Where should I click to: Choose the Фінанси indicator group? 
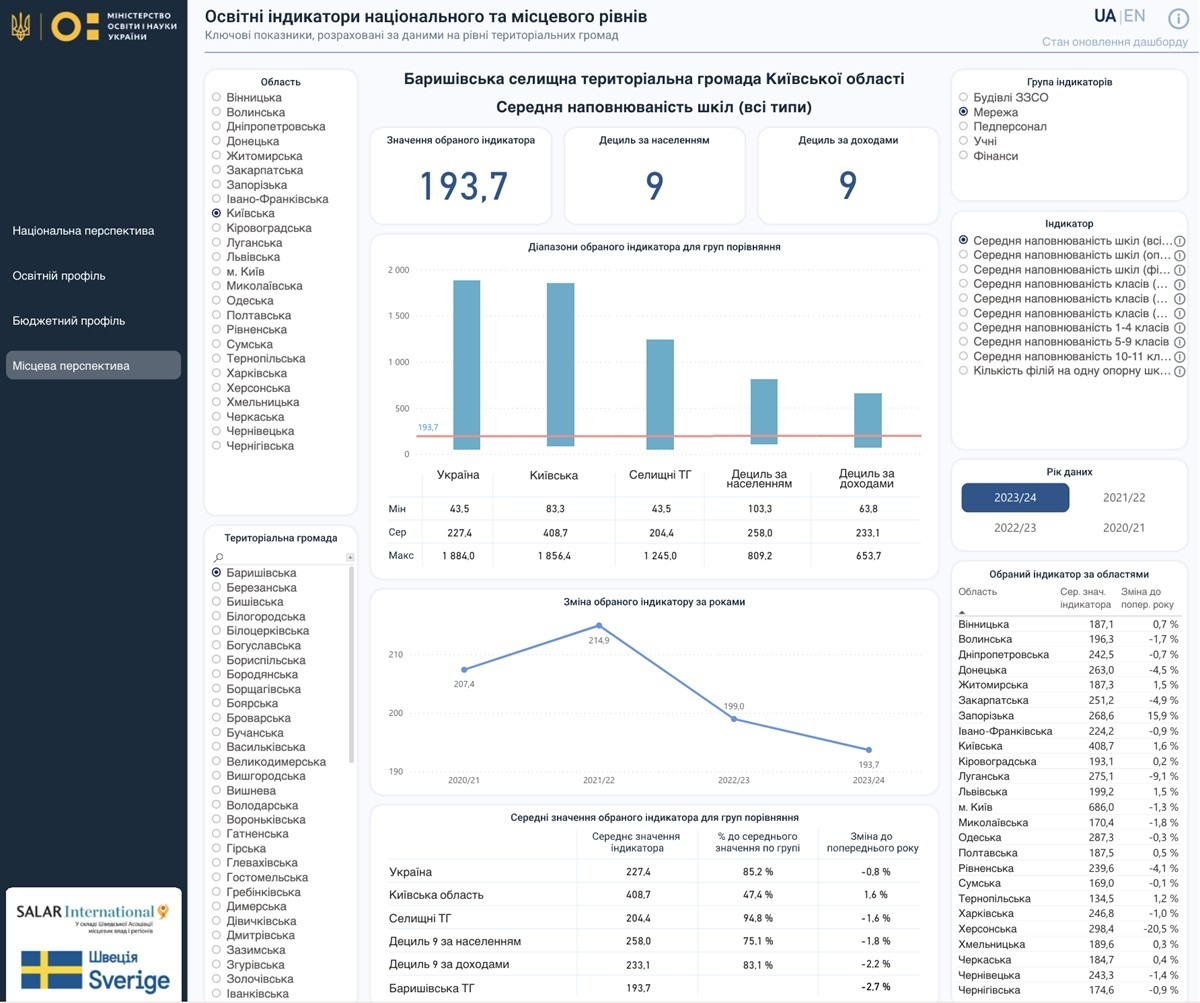pos(965,156)
